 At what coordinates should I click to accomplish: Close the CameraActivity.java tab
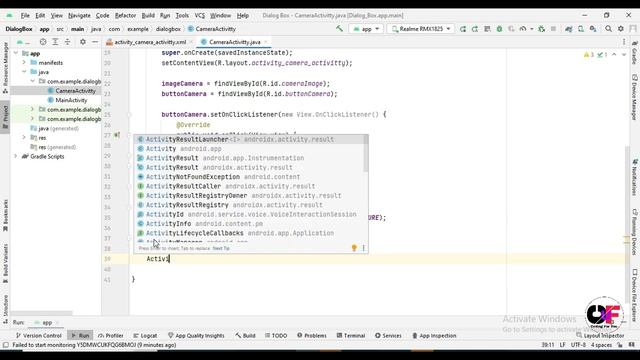265,42
